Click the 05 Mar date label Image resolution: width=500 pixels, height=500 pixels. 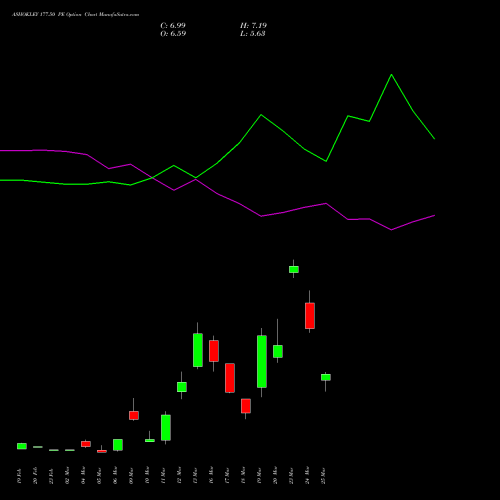(x=99, y=476)
